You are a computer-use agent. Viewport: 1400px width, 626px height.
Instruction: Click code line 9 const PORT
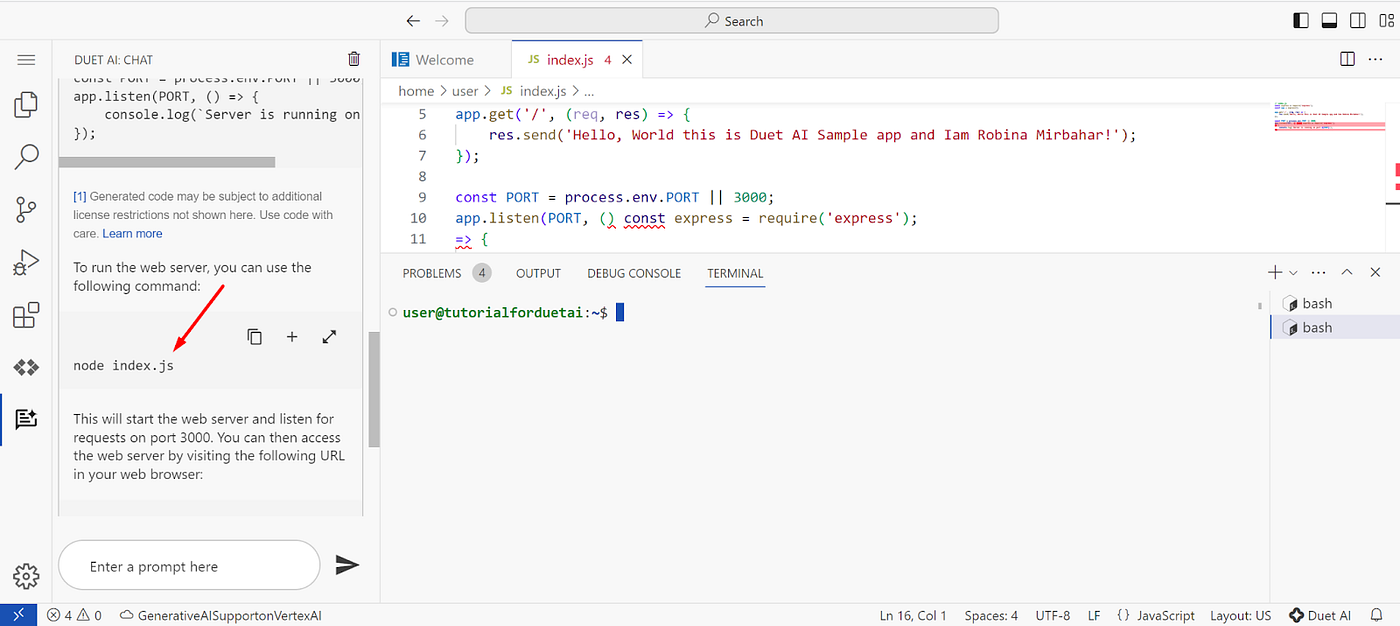point(615,197)
